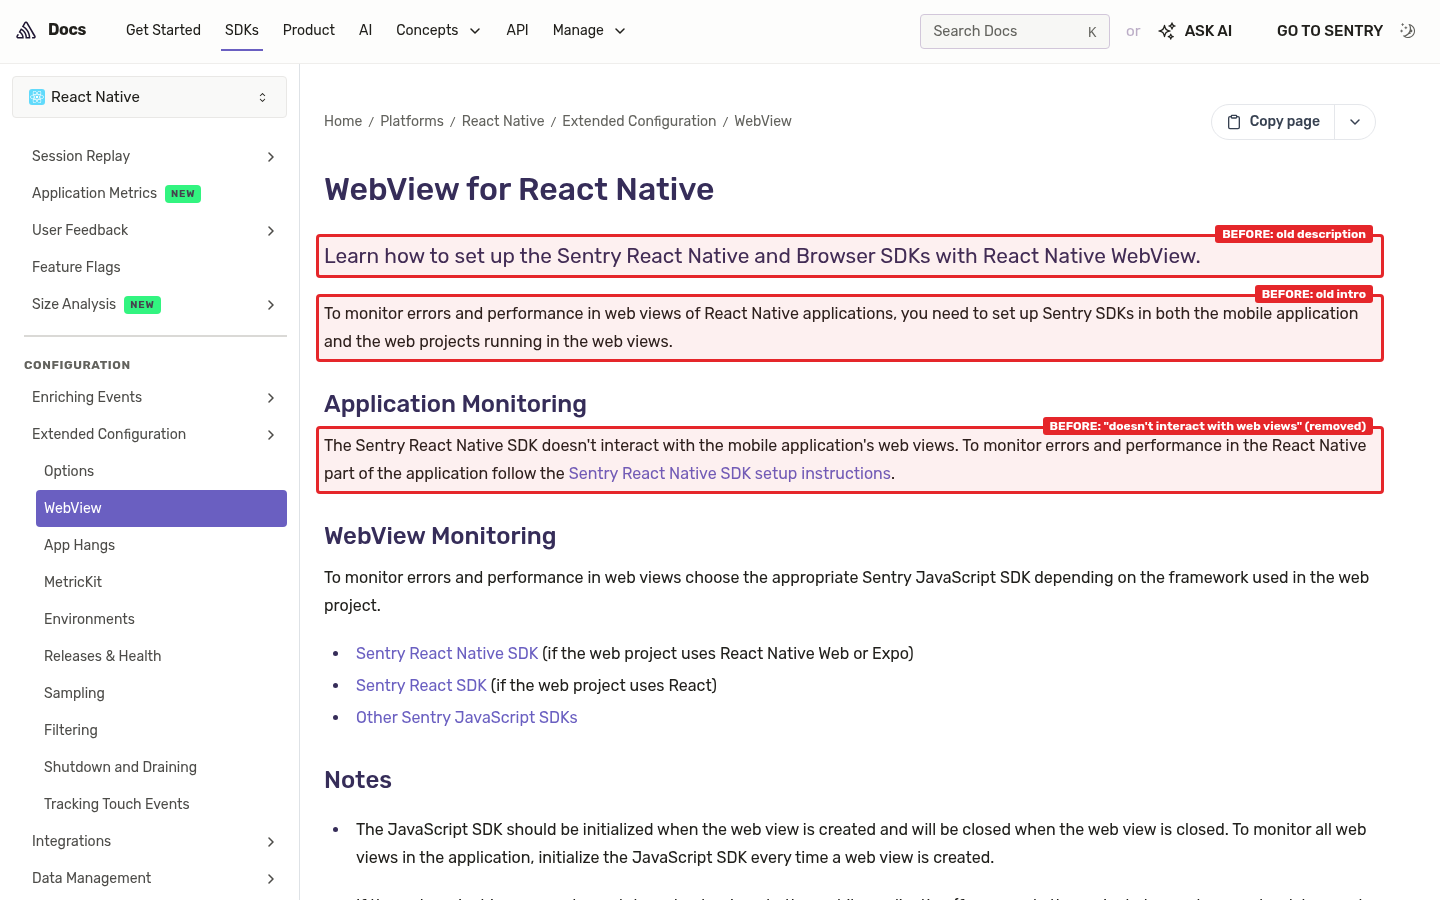Expand Data Management sidebar section
The width and height of the screenshot is (1440, 900).
(271, 879)
